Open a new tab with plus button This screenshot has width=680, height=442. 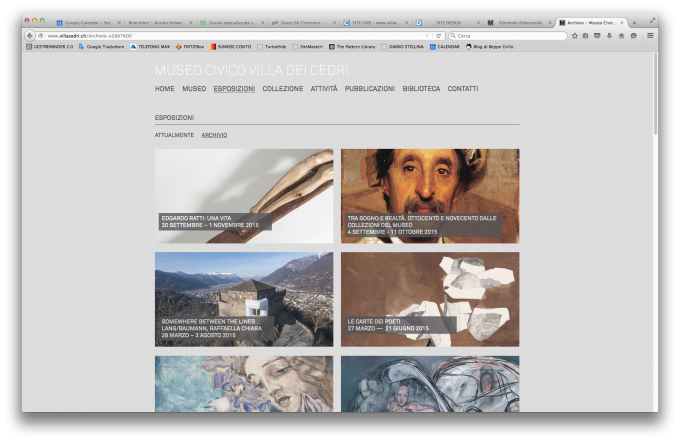click(634, 23)
